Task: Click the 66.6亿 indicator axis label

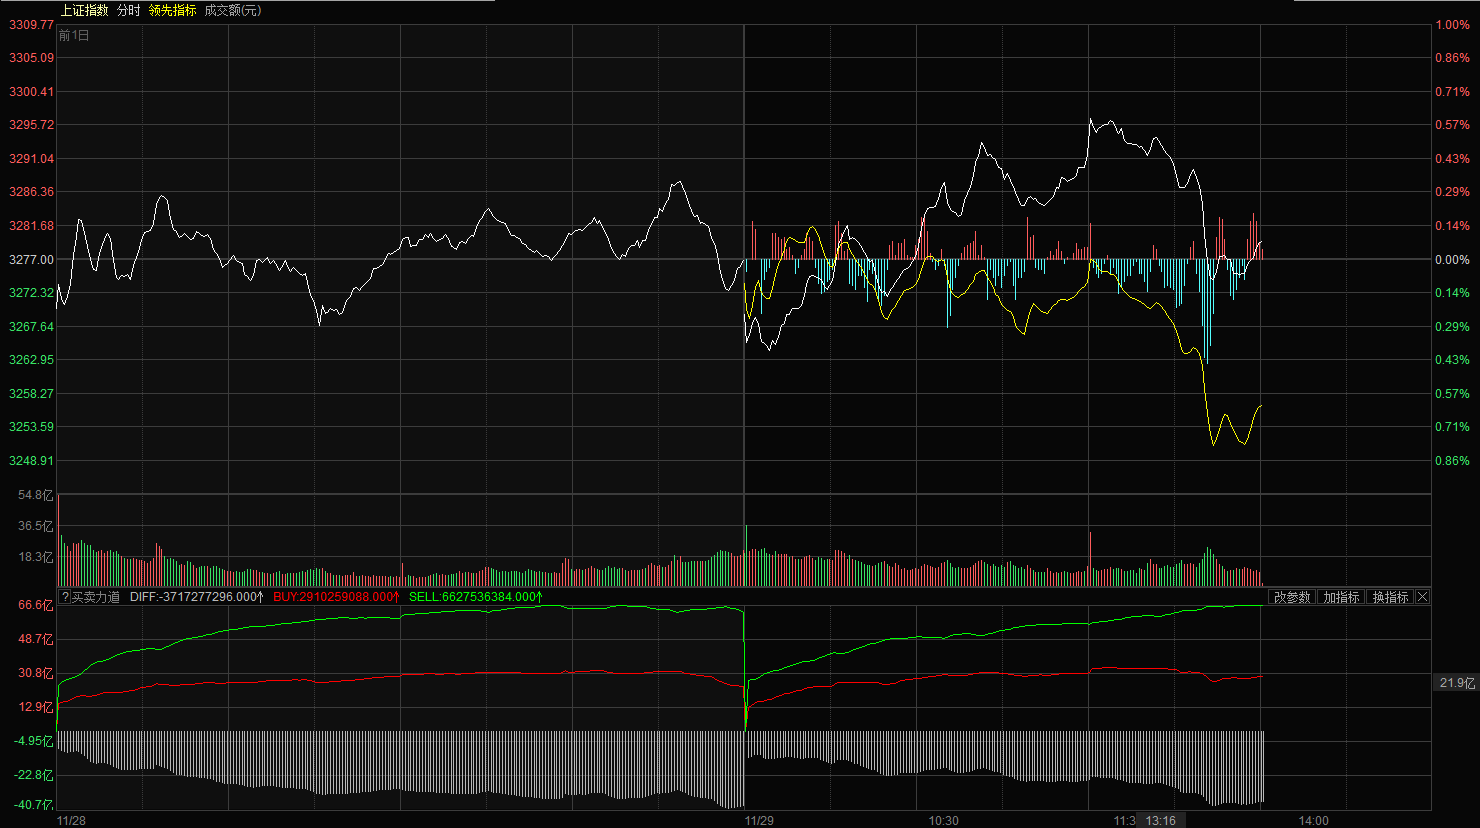Action: 35,605
